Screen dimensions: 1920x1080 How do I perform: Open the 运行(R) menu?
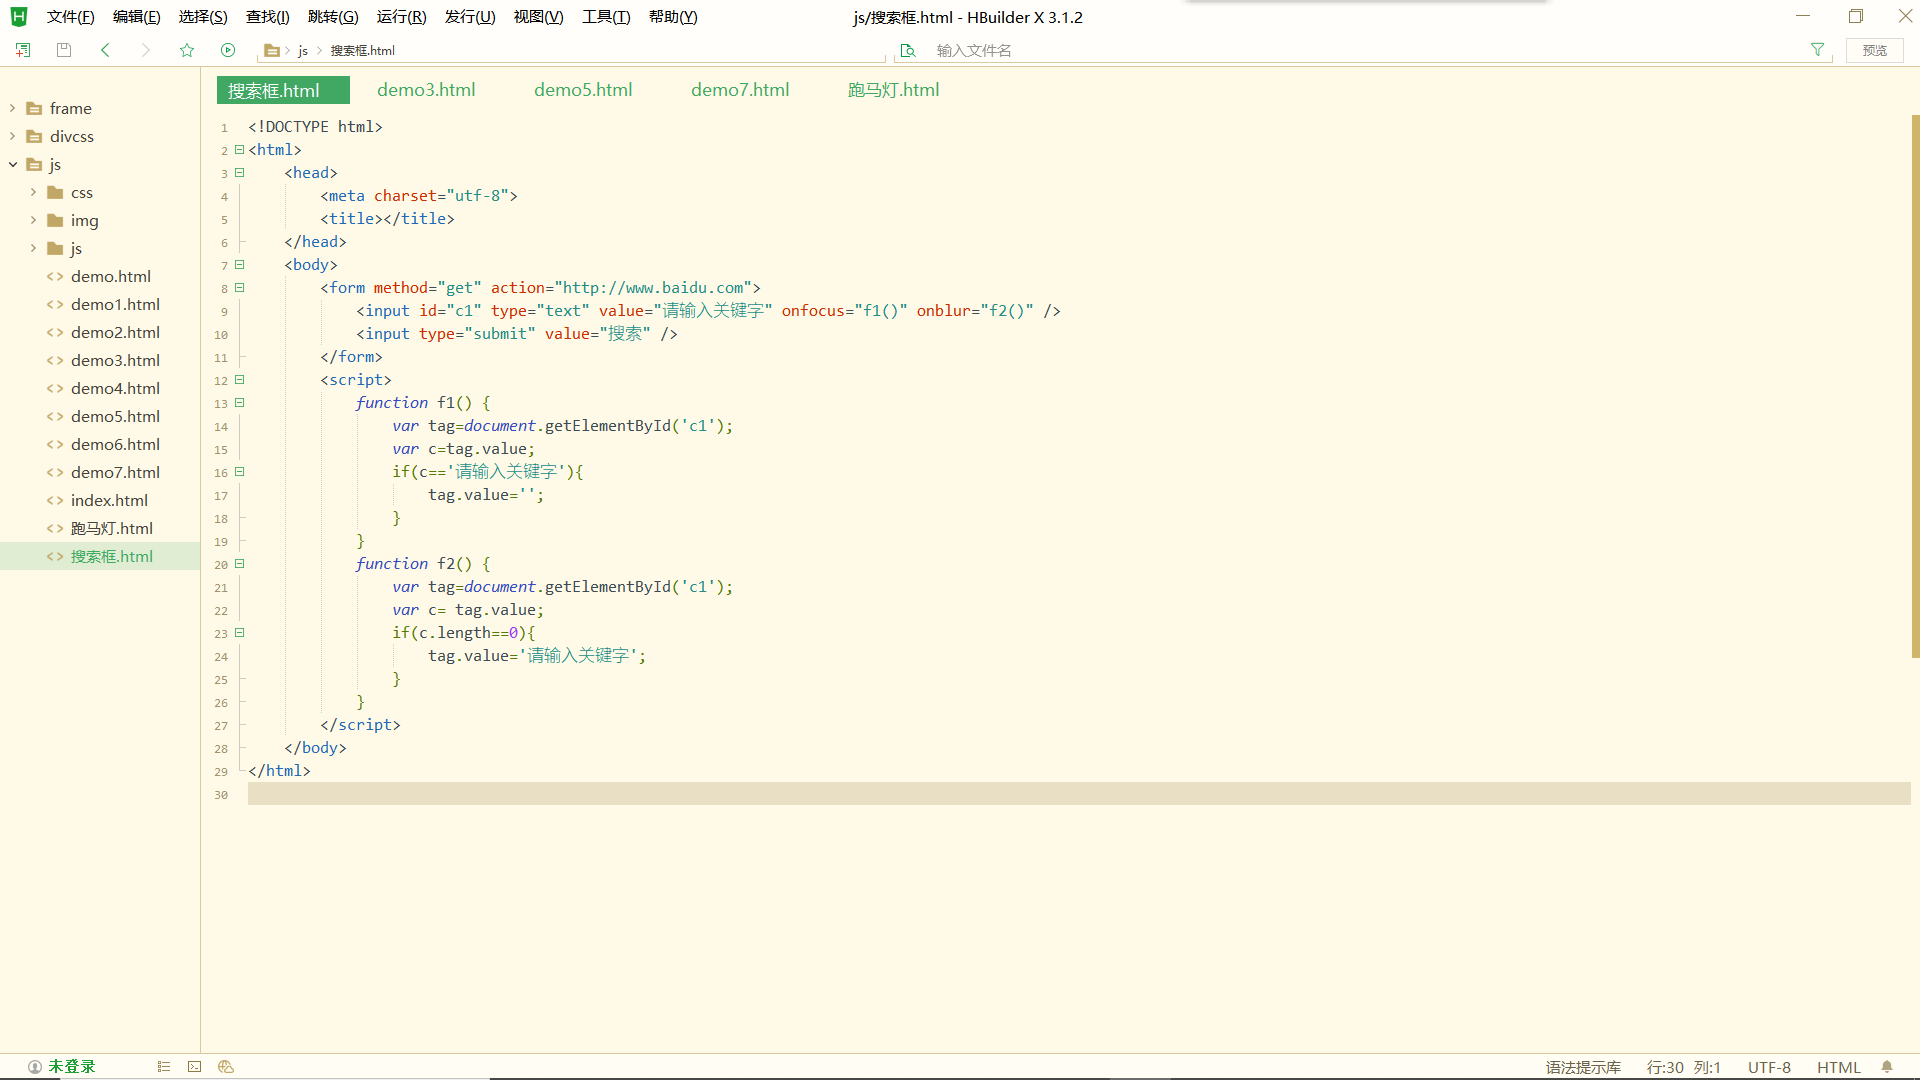click(x=401, y=17)
